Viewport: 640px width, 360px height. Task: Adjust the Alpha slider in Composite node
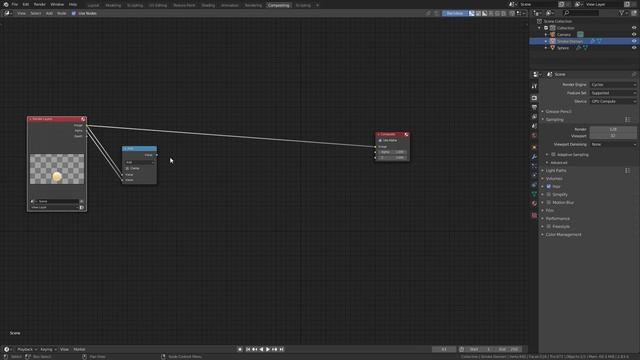(392, 152)
